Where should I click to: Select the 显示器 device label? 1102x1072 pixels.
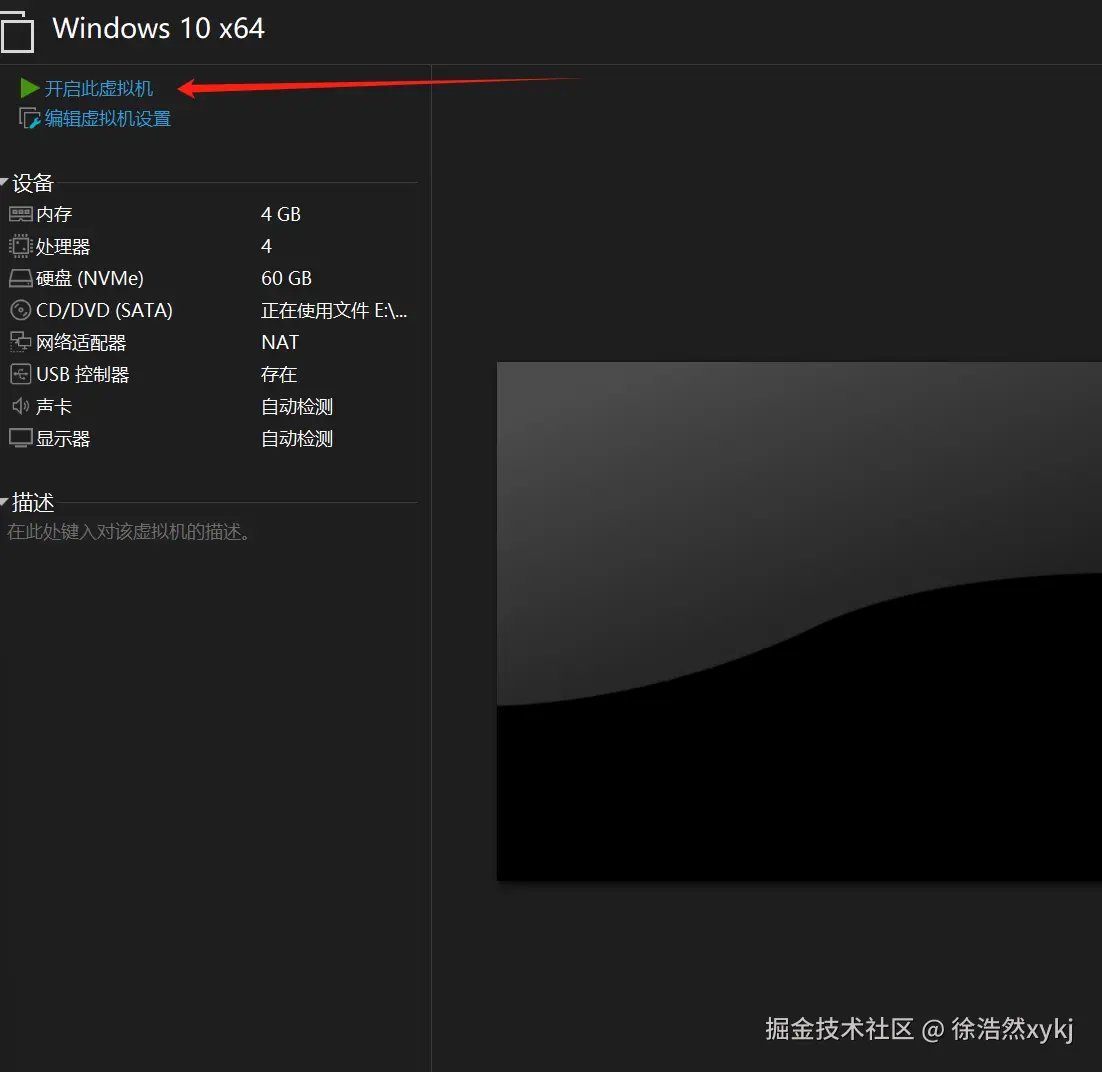[x=63, y=439]
